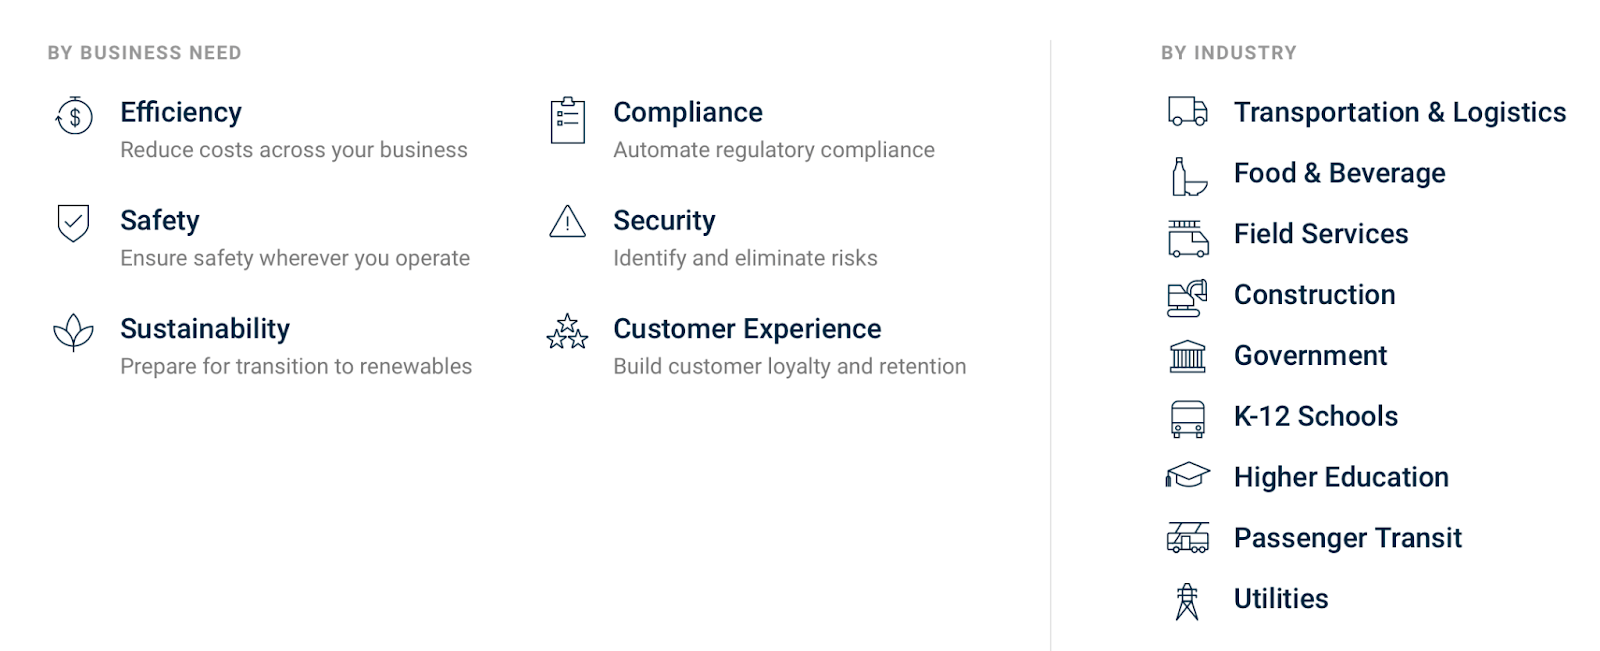
Task: Click the clipboard Compliance icon
Action: click(x=567, y=121)
